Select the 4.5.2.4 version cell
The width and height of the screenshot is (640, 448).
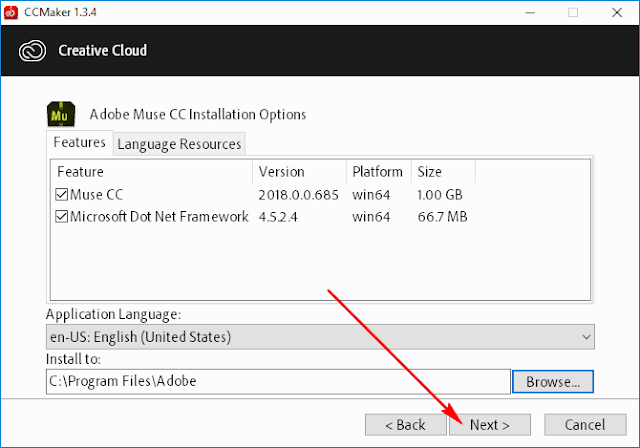(278, 217)
